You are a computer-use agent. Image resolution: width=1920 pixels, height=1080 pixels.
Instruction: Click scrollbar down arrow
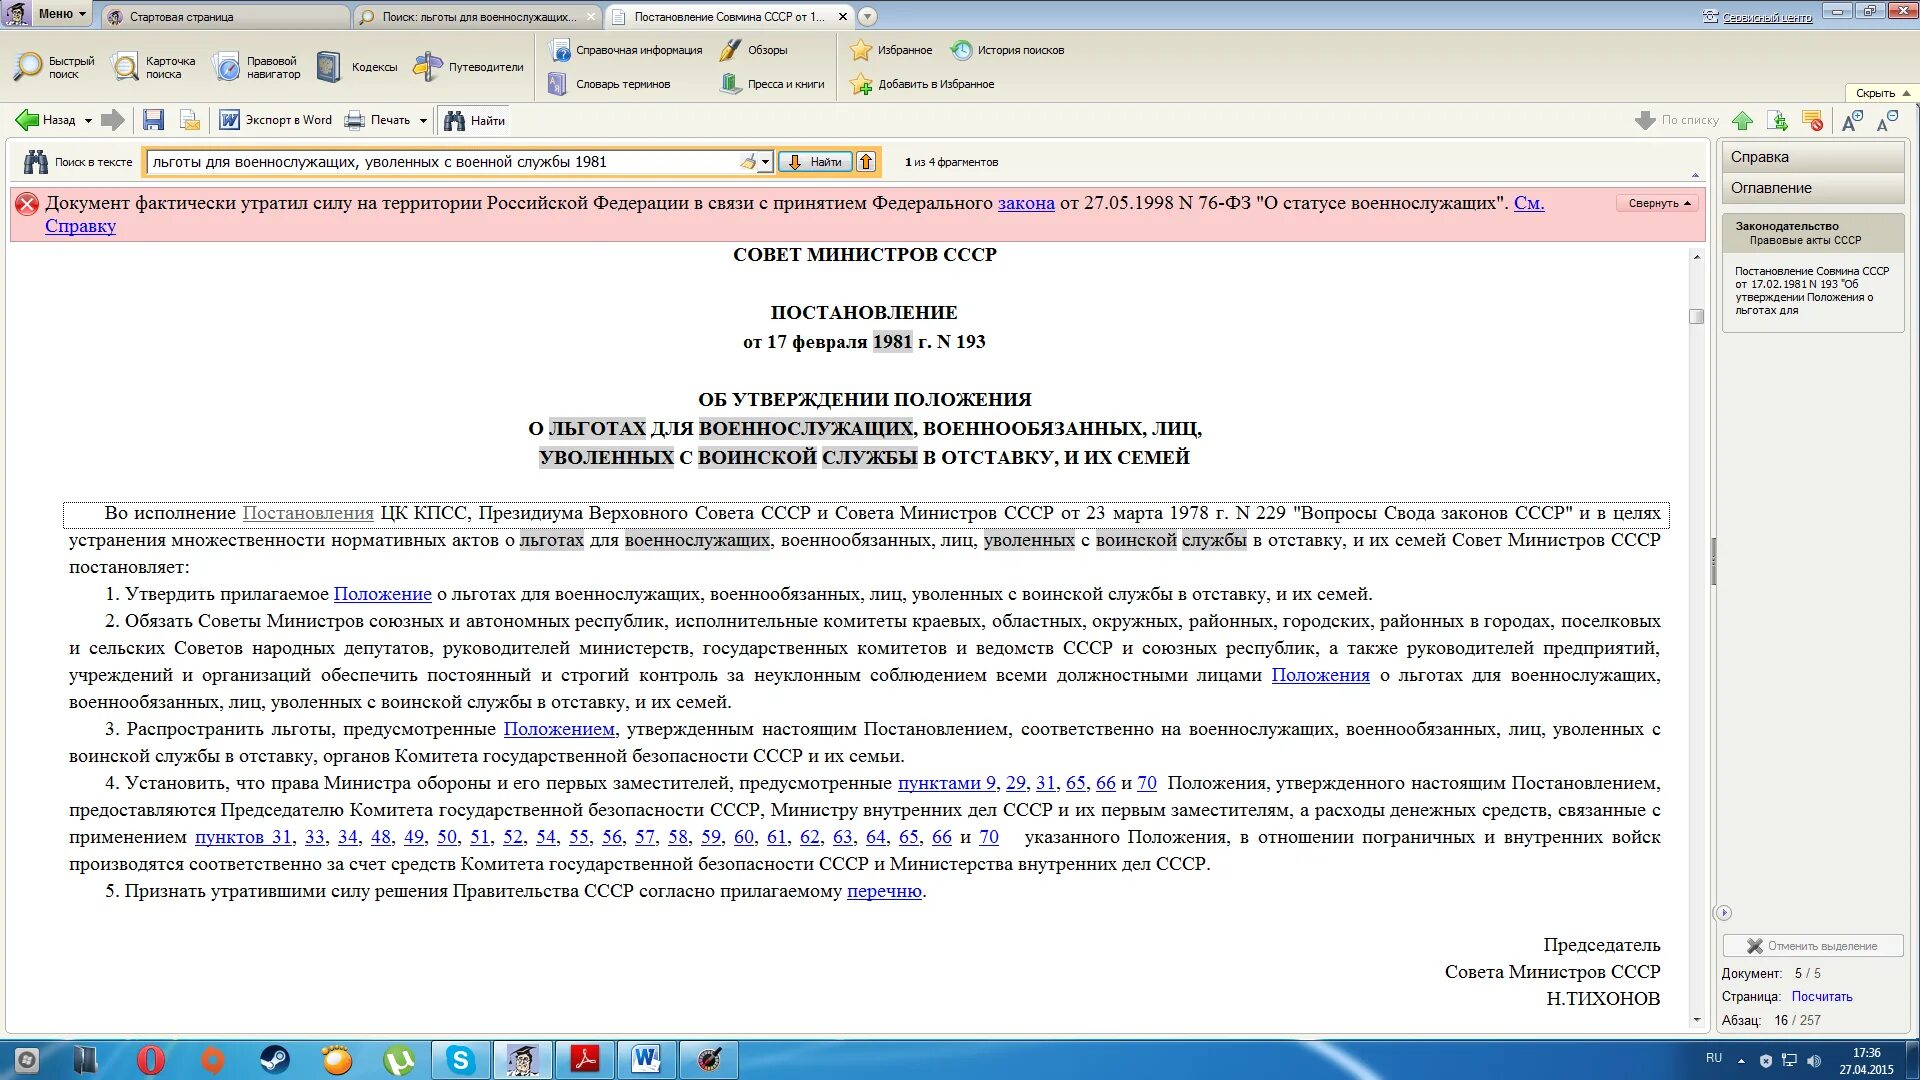[1696, 1021]
